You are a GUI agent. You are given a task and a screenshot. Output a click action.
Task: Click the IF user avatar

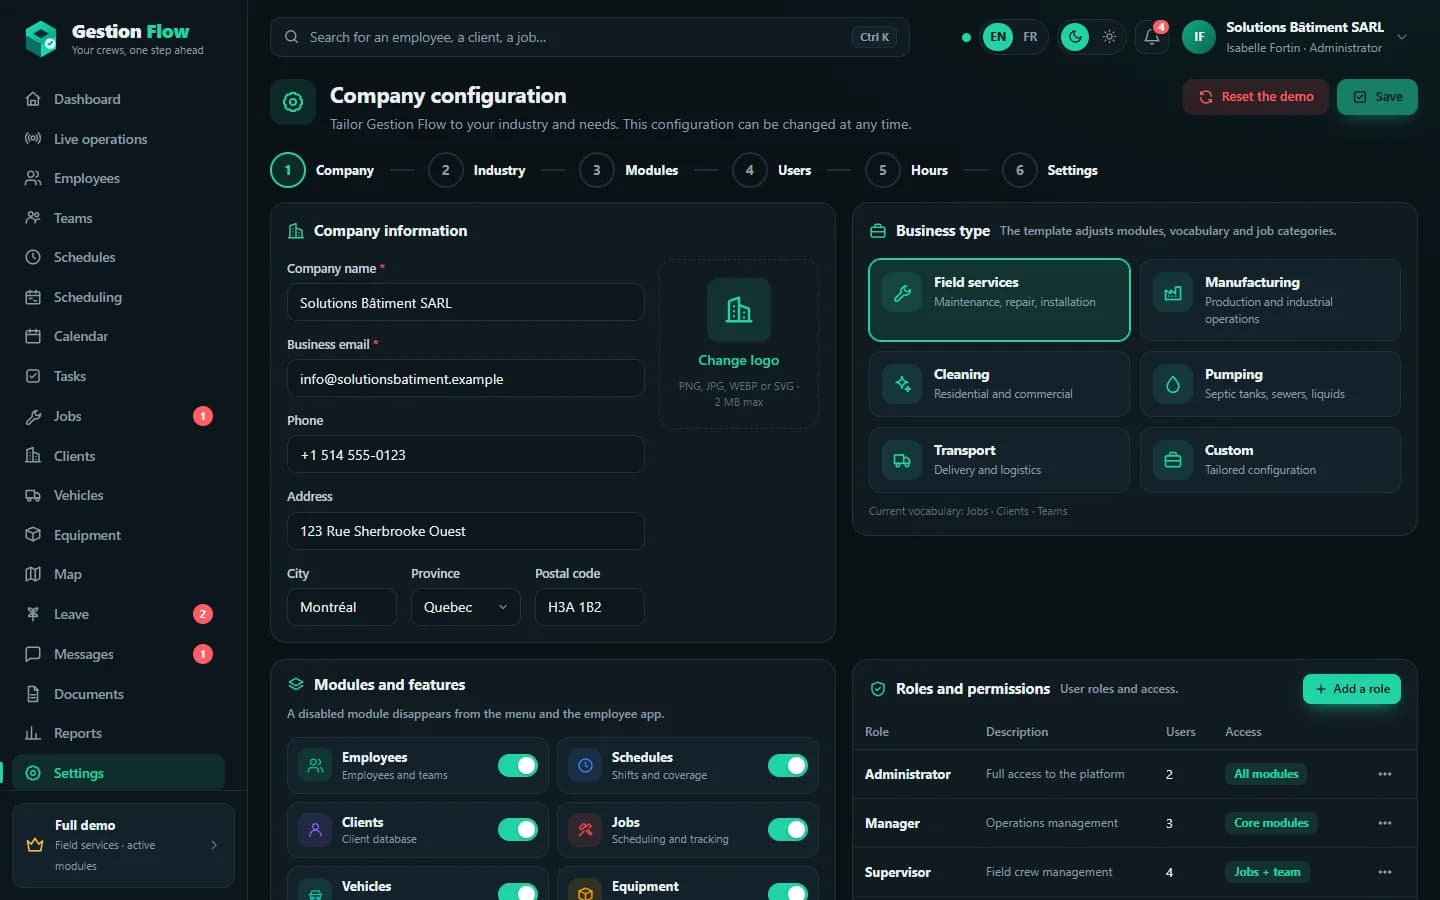point(1199,37)
